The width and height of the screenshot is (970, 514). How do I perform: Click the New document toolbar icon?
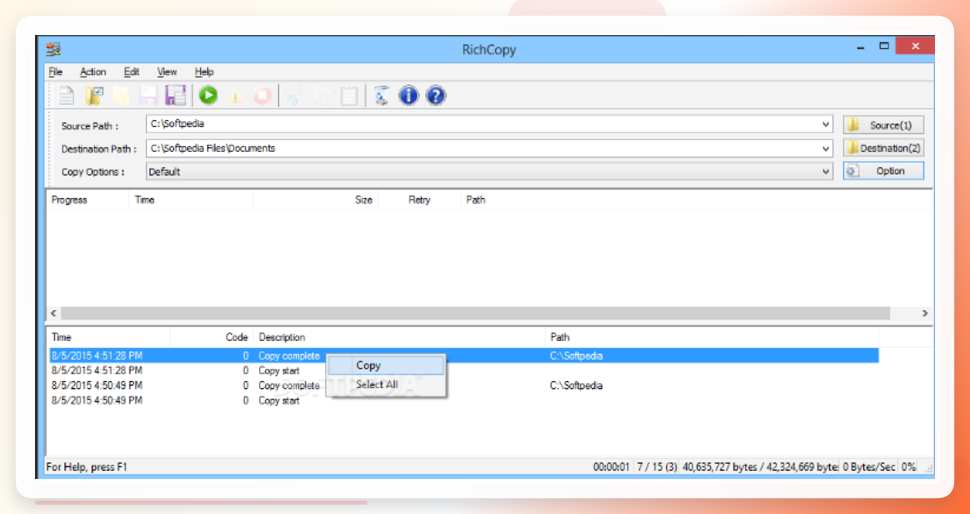[66, 95]
